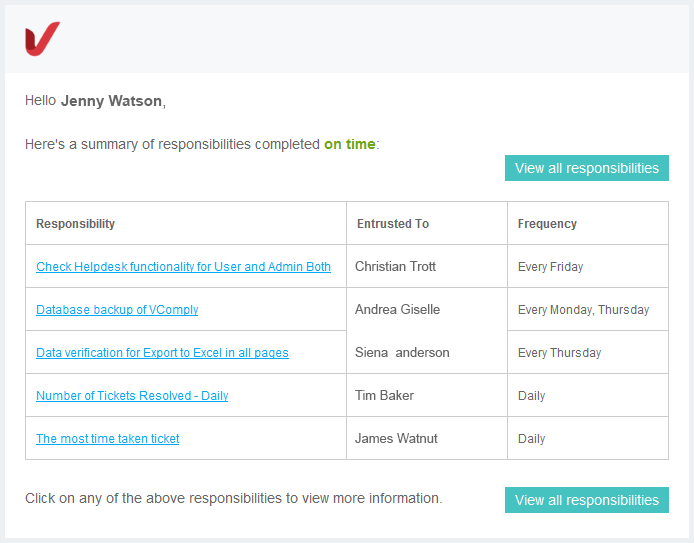Click the bottom View all responsibilities button
Screen dimensions: 694x543
[x=586, y=500]
